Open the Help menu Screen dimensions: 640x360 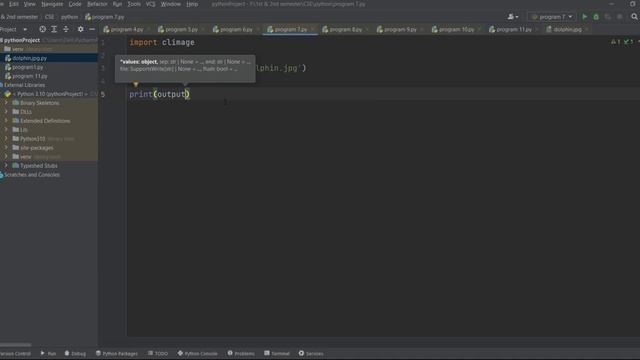192,4
